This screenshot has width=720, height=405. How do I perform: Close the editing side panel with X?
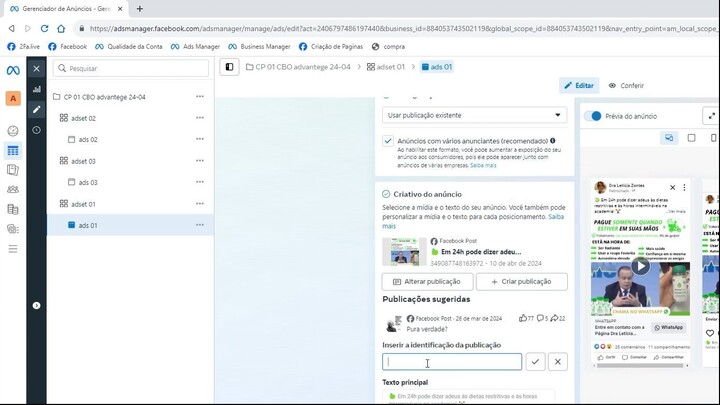click(36, 69)
